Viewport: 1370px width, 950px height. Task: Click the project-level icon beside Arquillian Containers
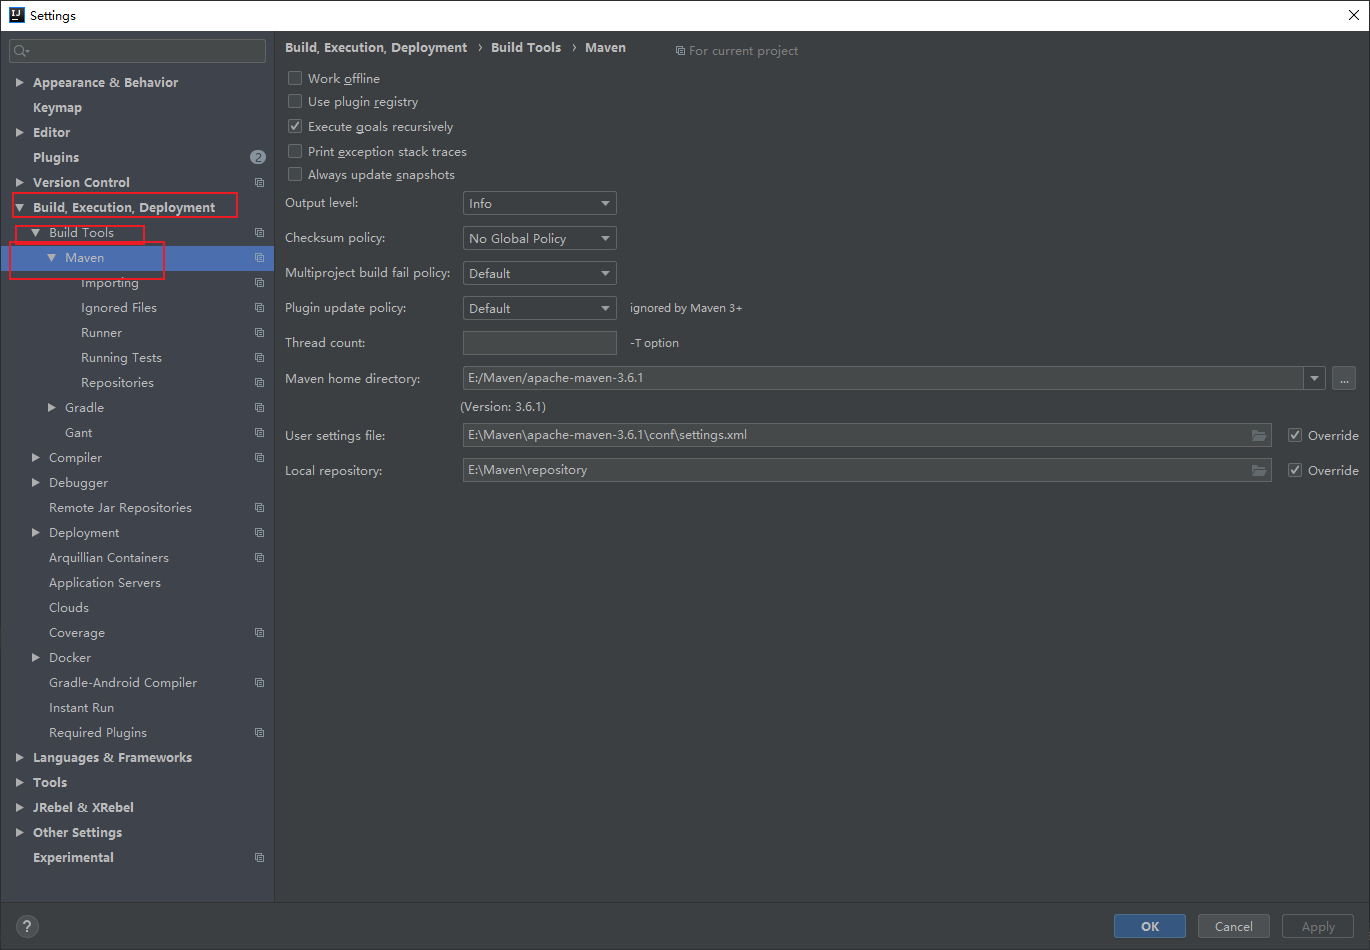pos(259,558)
